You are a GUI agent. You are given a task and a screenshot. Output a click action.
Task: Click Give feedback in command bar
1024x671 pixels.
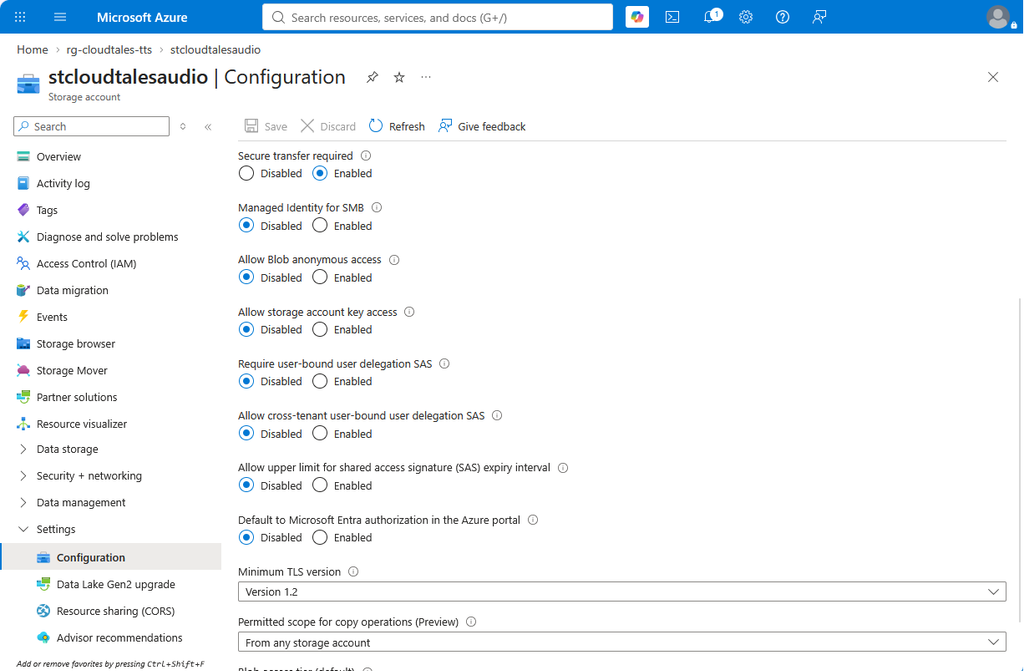[481, 126]
